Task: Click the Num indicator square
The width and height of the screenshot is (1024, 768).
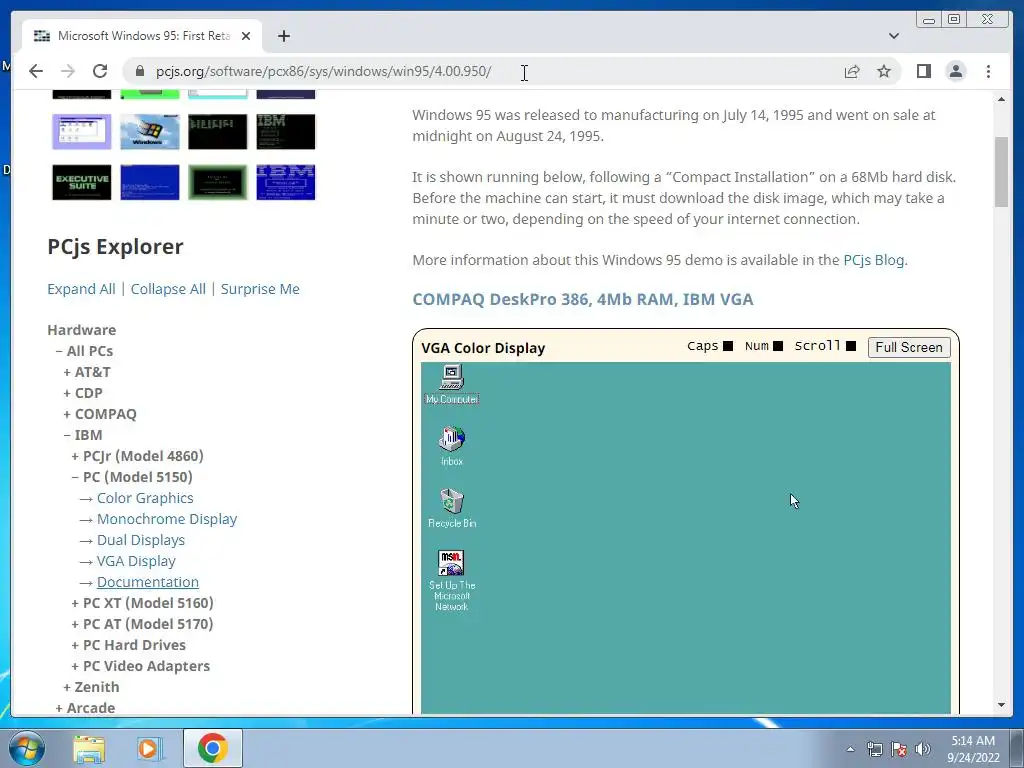Action: (778, 346)
